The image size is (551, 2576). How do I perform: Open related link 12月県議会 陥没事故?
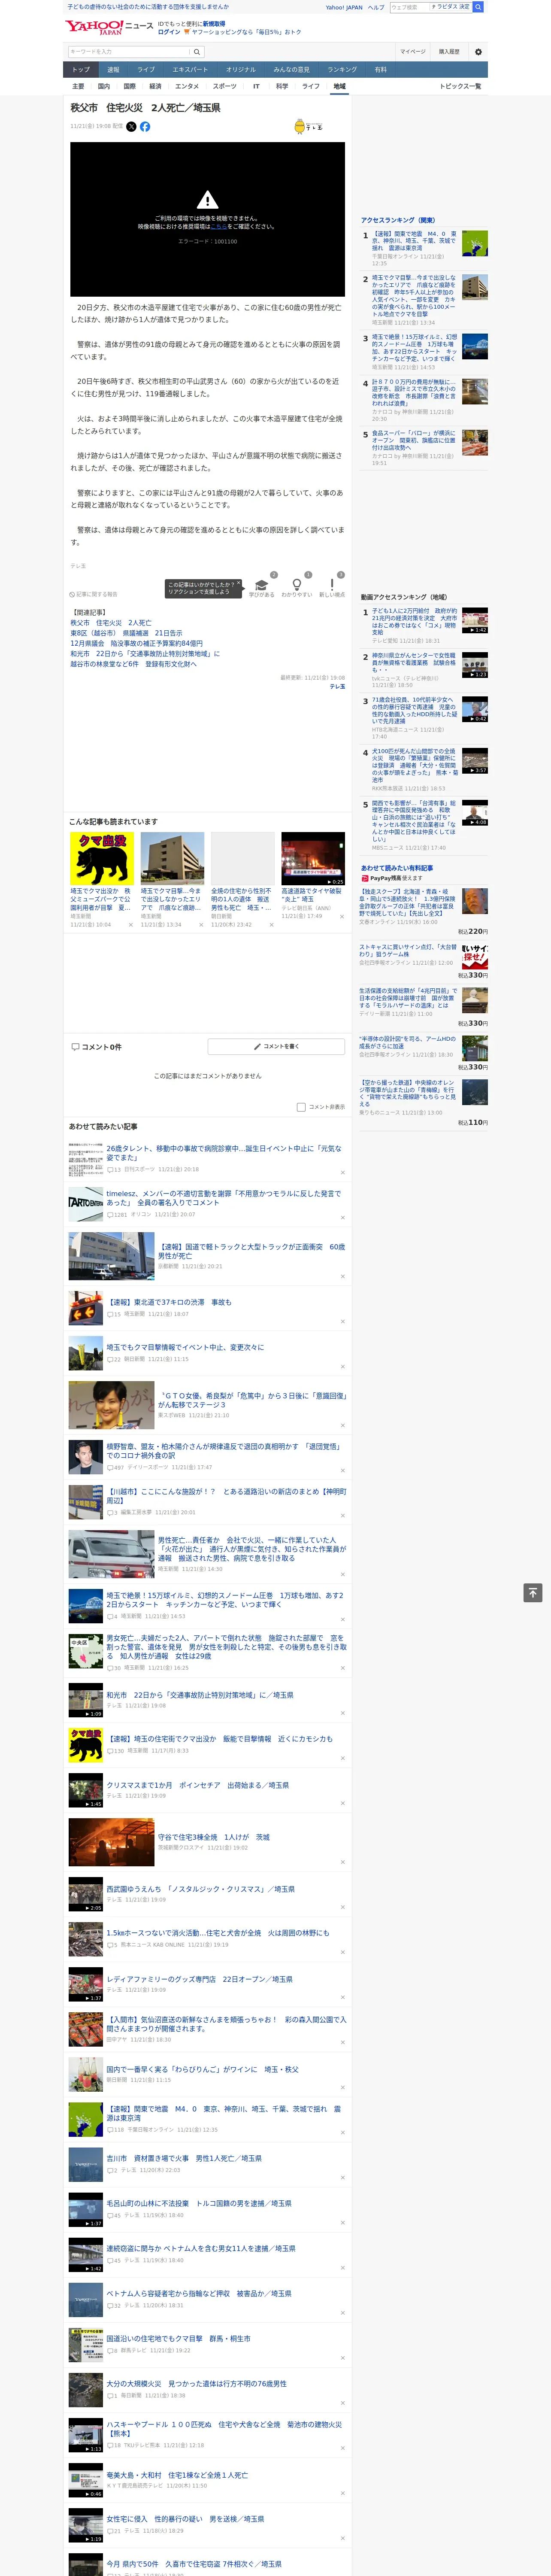click(136, 643)
